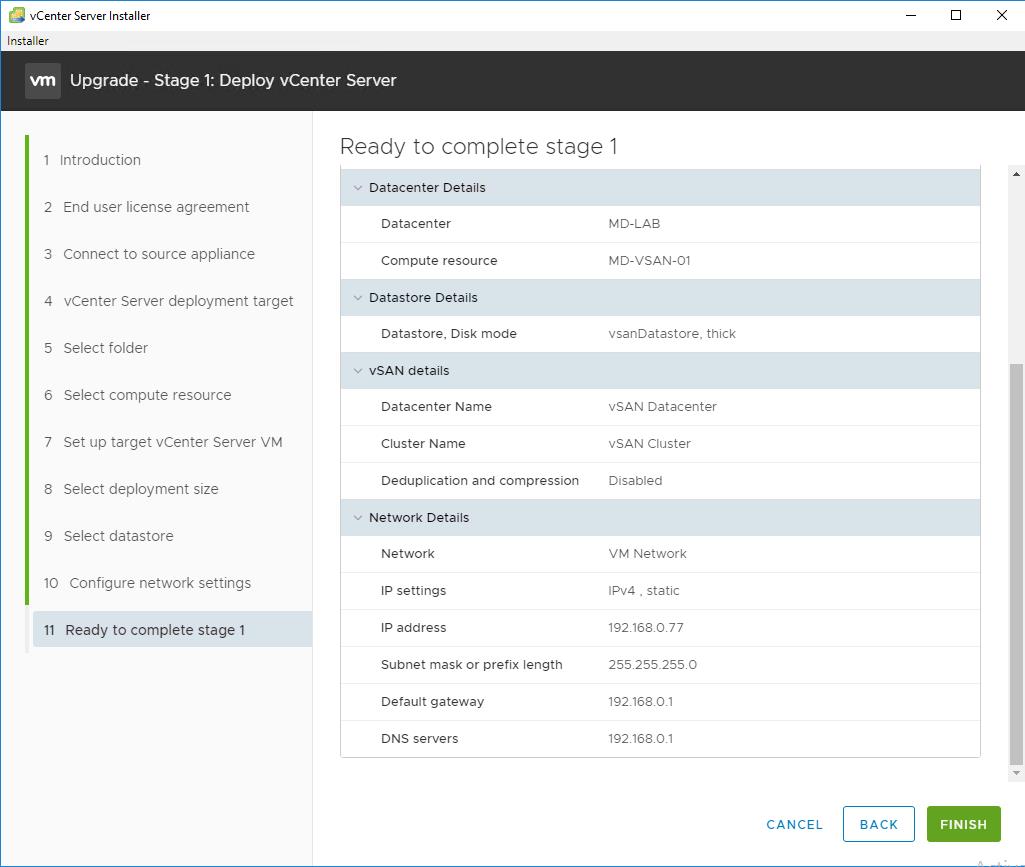The width and height of the screenshot is (1025, 867).
Task: Maximize the installer window
Action: point(956,15)
